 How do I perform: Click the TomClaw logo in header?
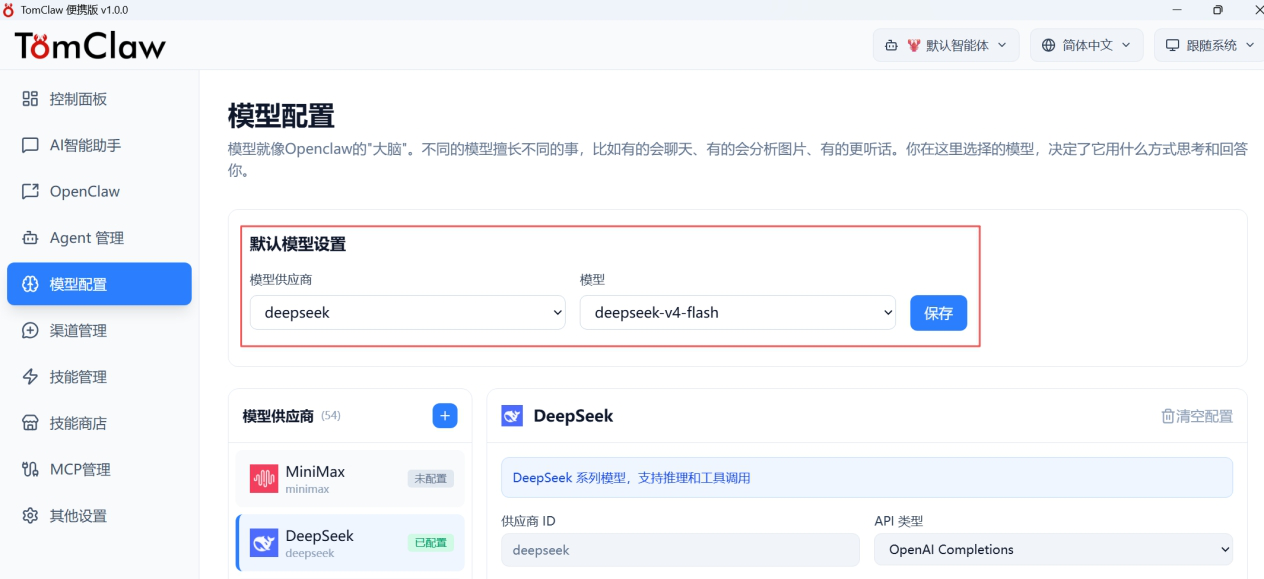90,45
